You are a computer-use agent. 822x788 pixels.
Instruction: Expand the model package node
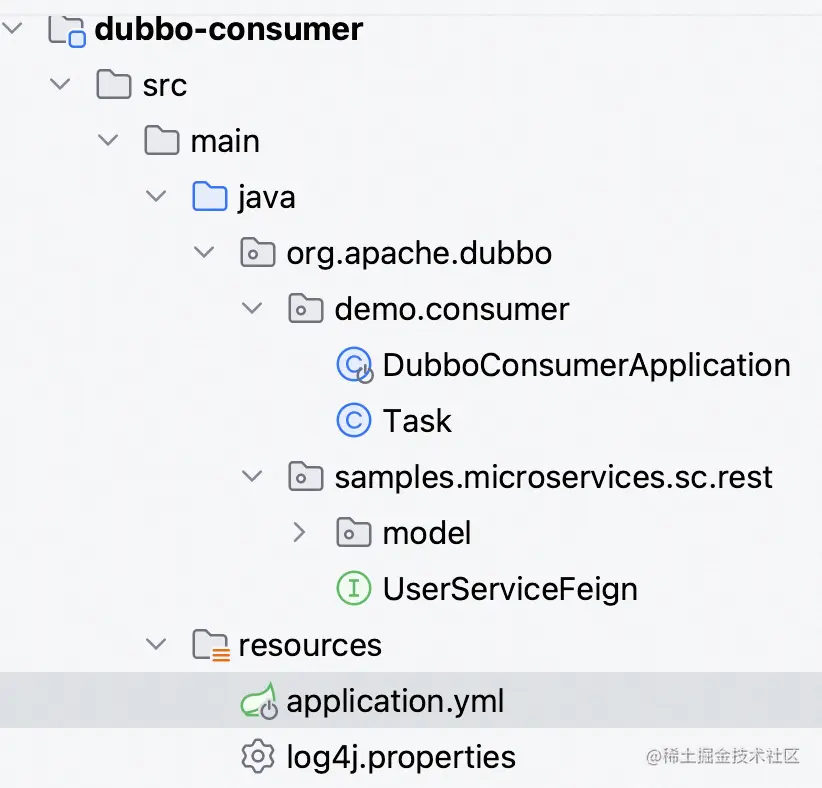299,533
